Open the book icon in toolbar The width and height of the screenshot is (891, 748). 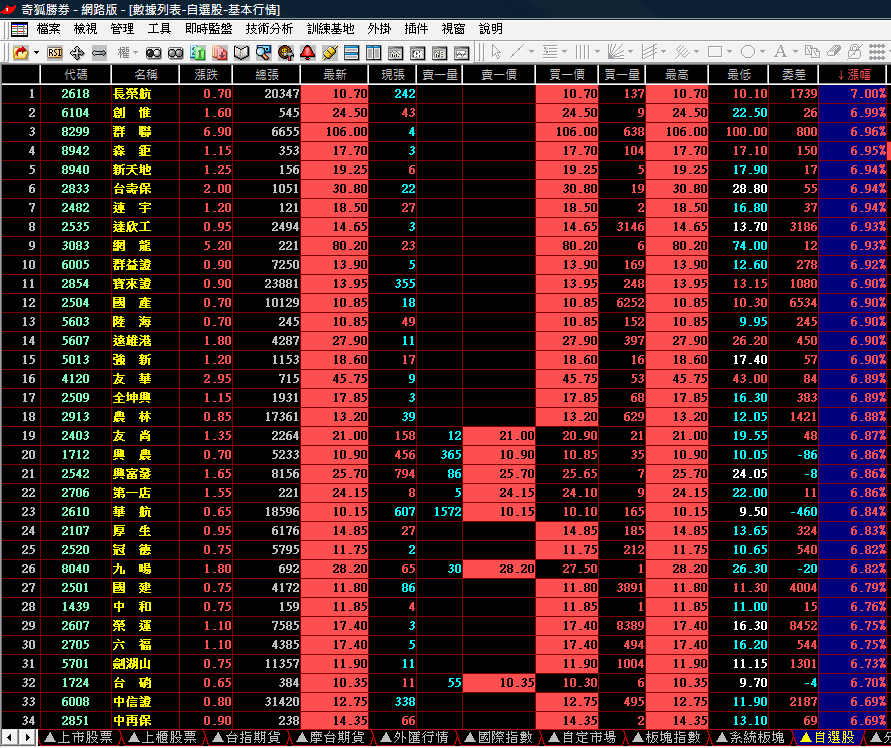click(x=242, y=53)
